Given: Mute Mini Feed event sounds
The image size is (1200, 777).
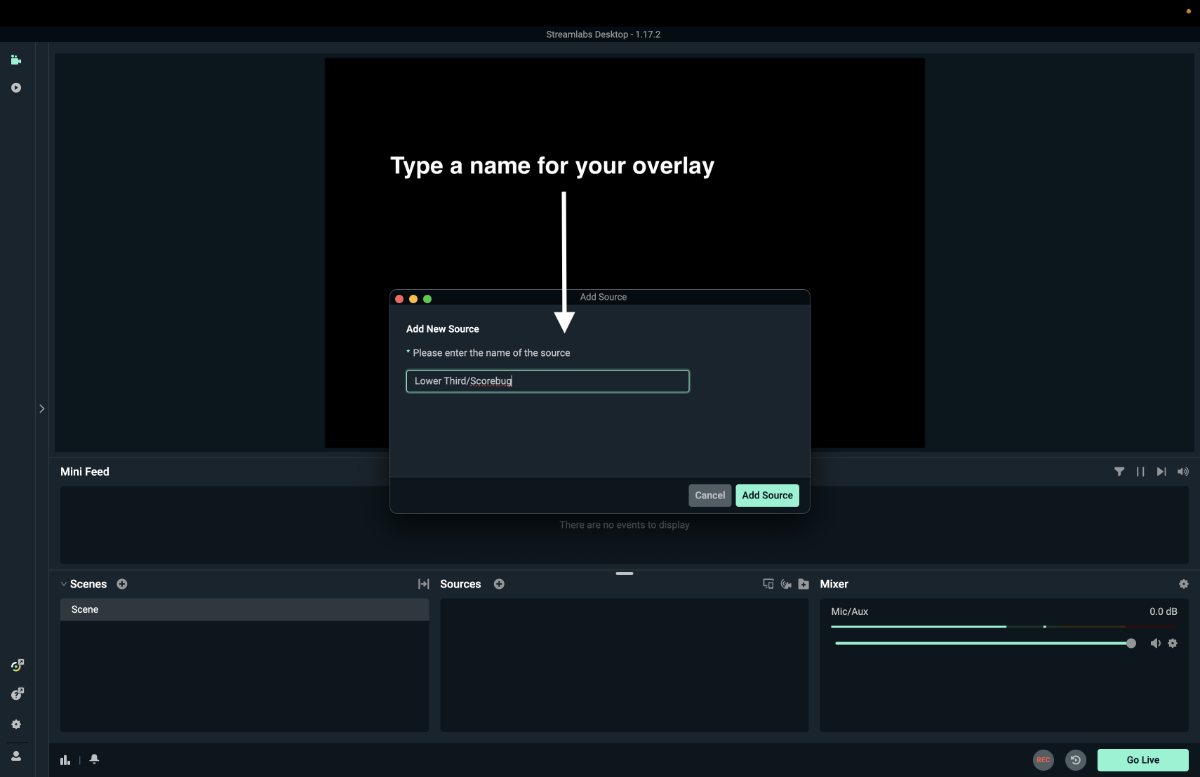Looking at the screenshot, I should click(x=1183, y=472).
